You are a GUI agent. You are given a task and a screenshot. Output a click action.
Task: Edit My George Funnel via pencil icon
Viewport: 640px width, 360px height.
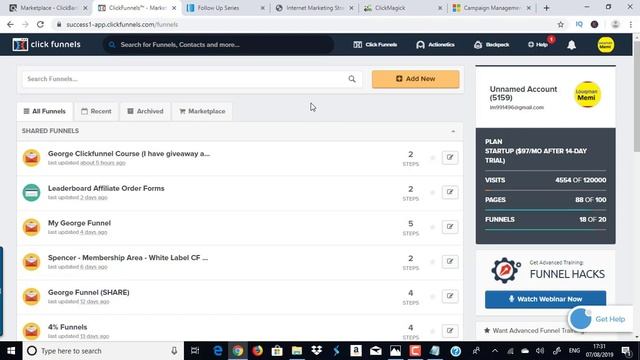450,227
